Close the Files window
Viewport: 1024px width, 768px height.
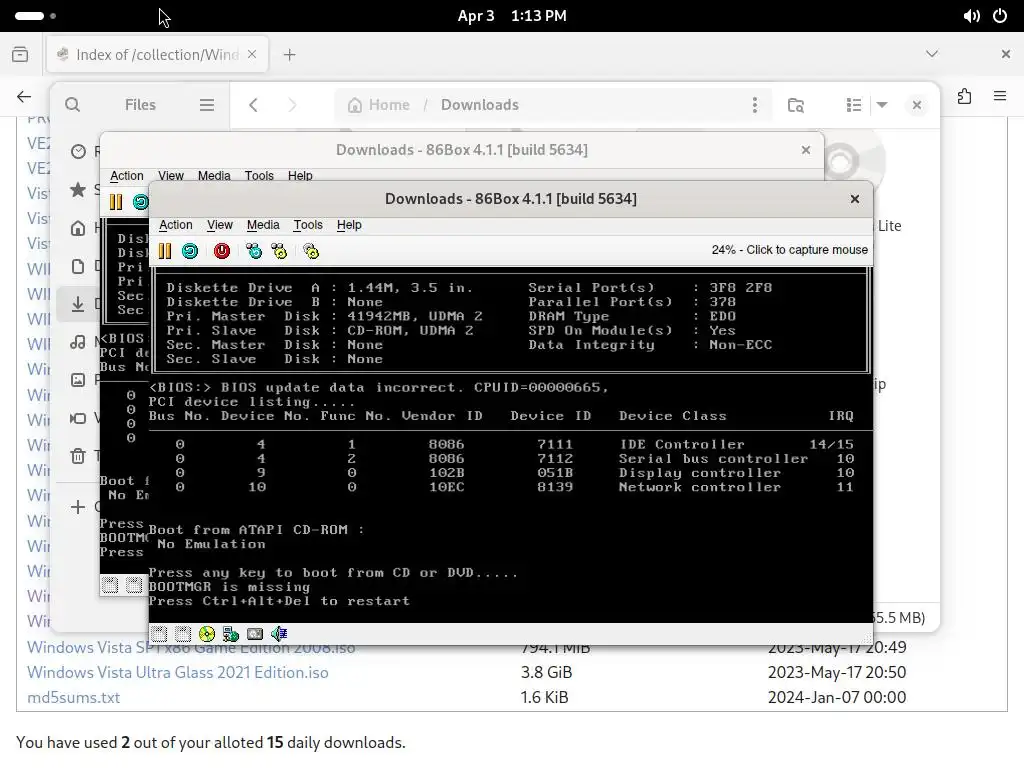click(917, 104)
